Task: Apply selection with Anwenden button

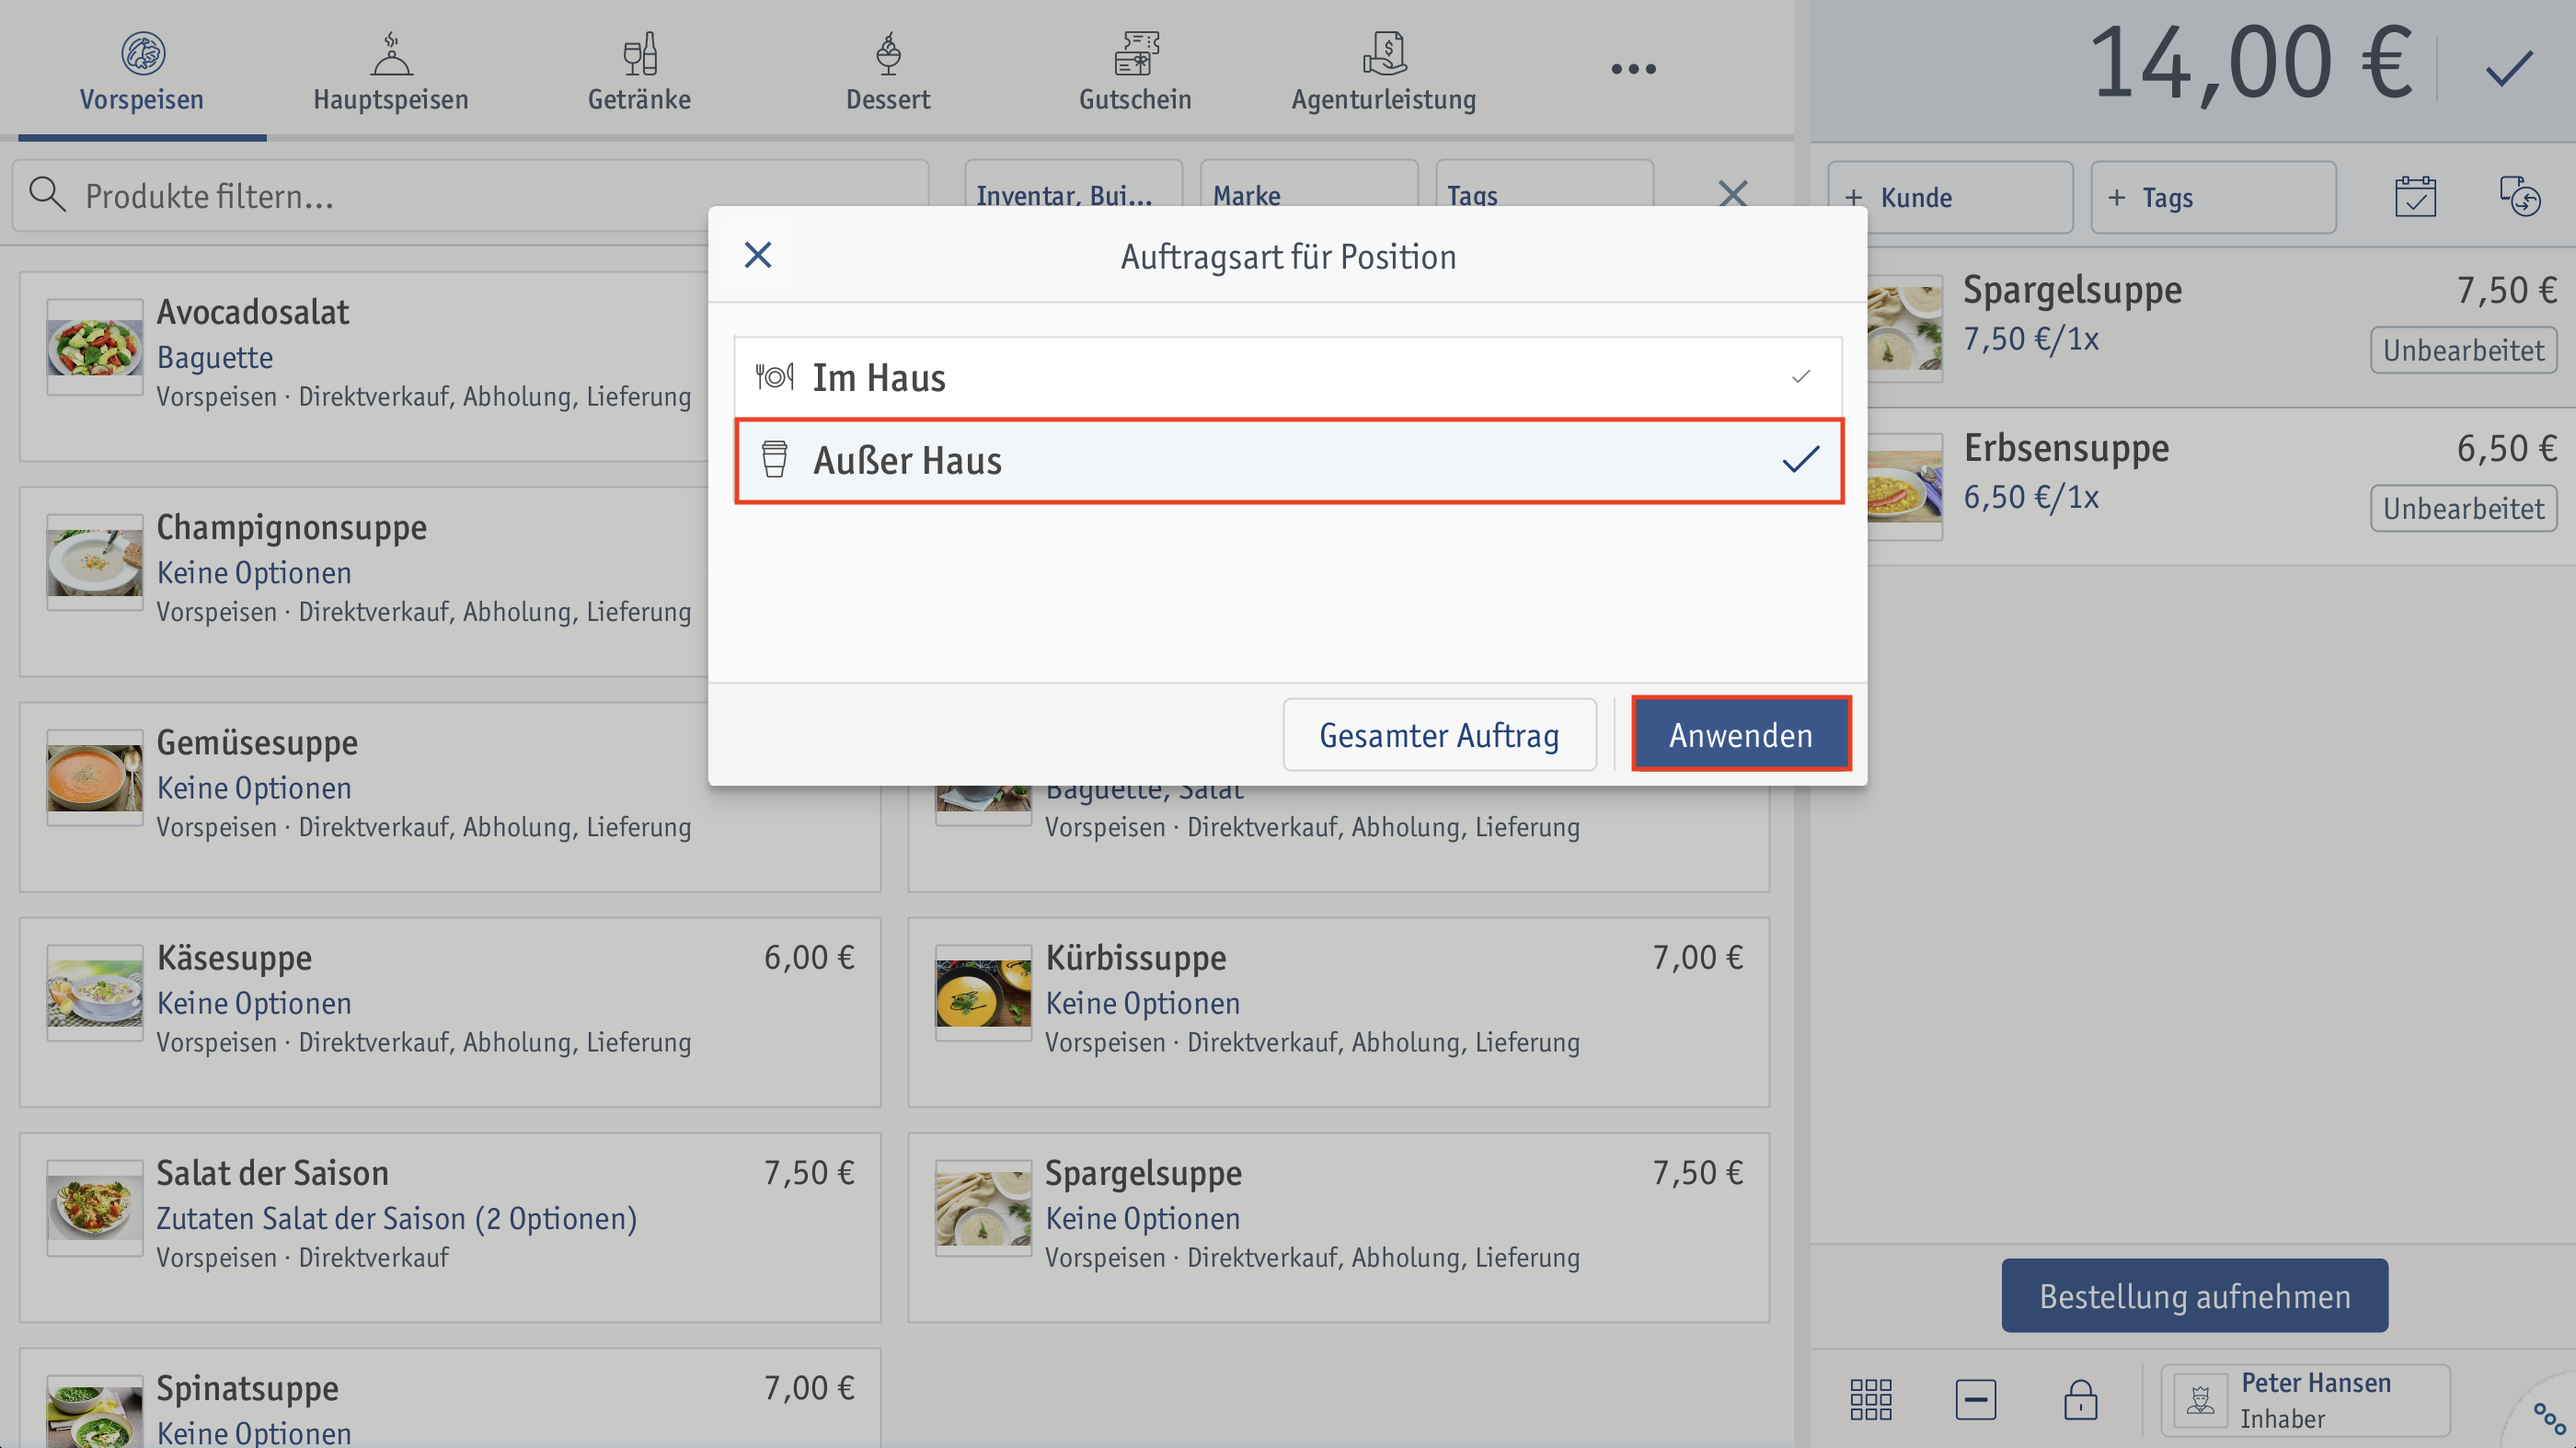Action: (1741, 734)
